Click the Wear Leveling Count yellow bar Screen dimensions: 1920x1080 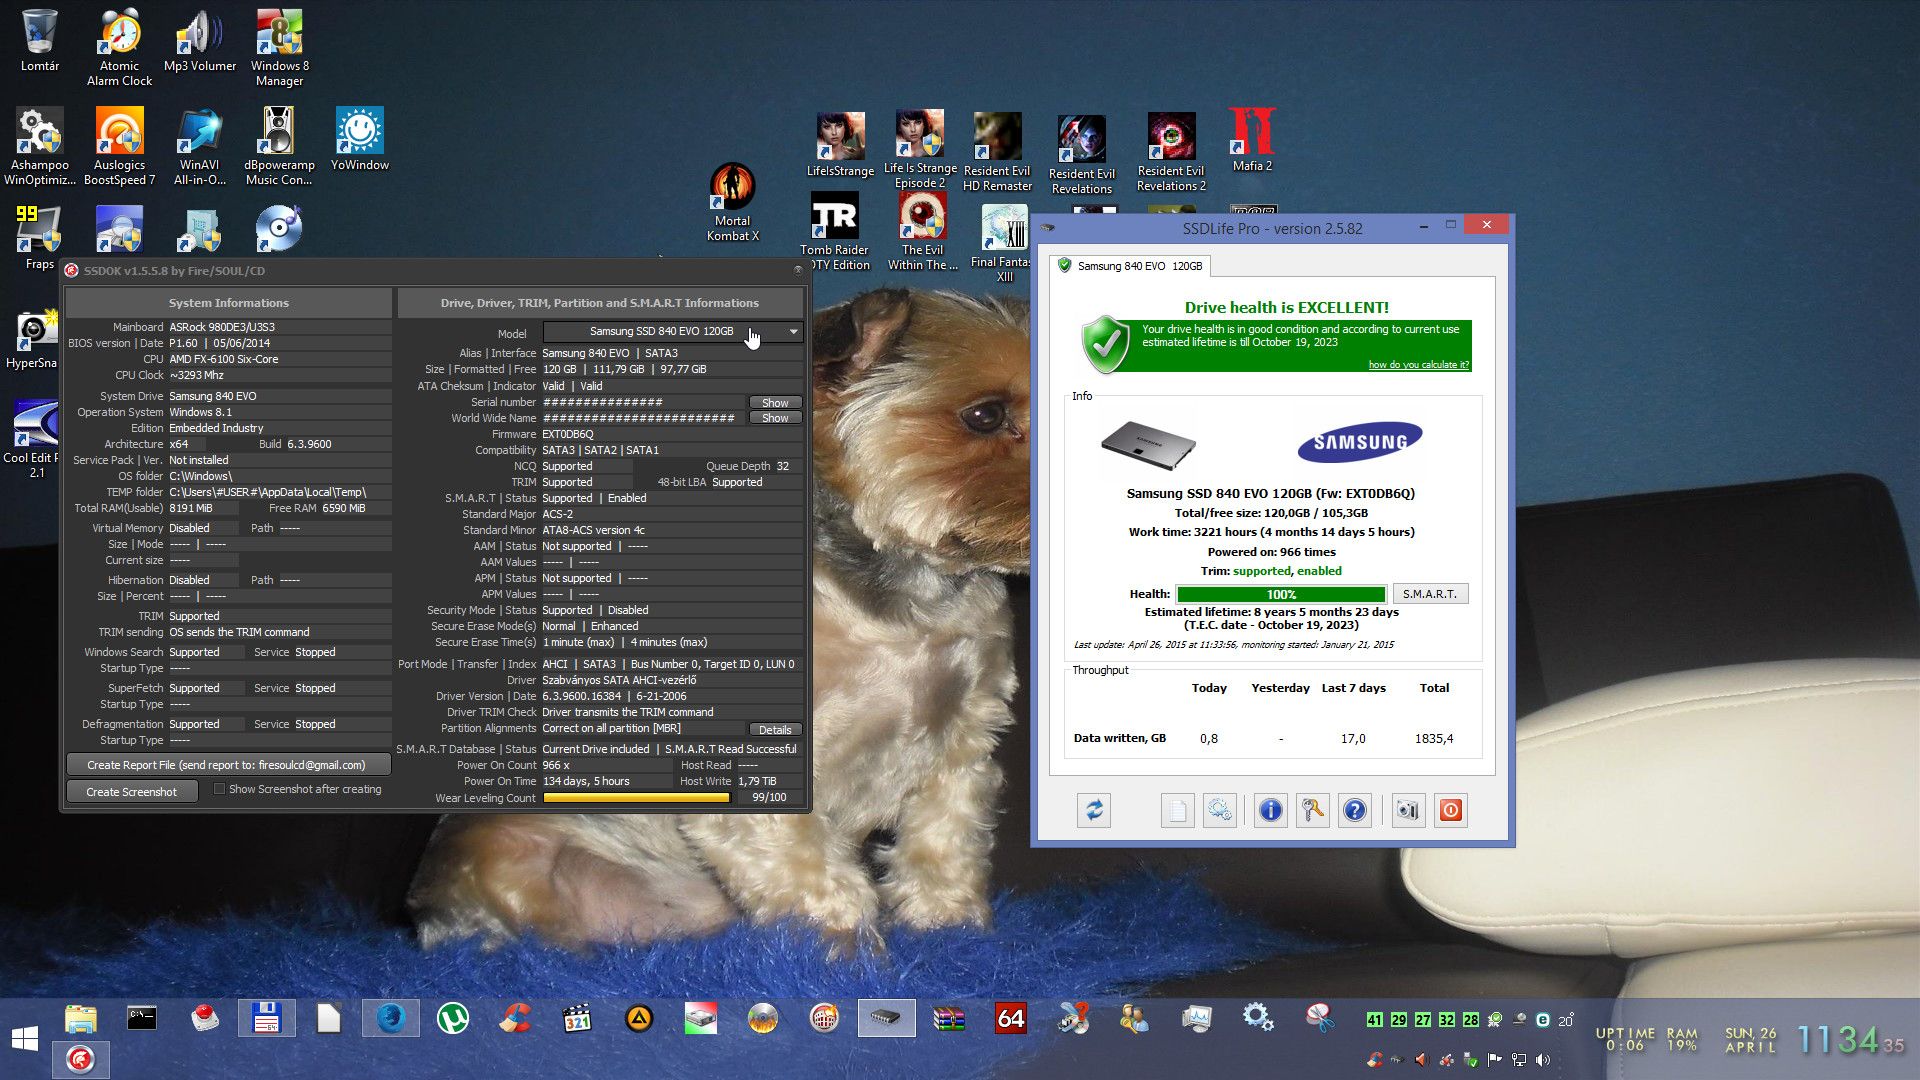[x=636, y=798]
